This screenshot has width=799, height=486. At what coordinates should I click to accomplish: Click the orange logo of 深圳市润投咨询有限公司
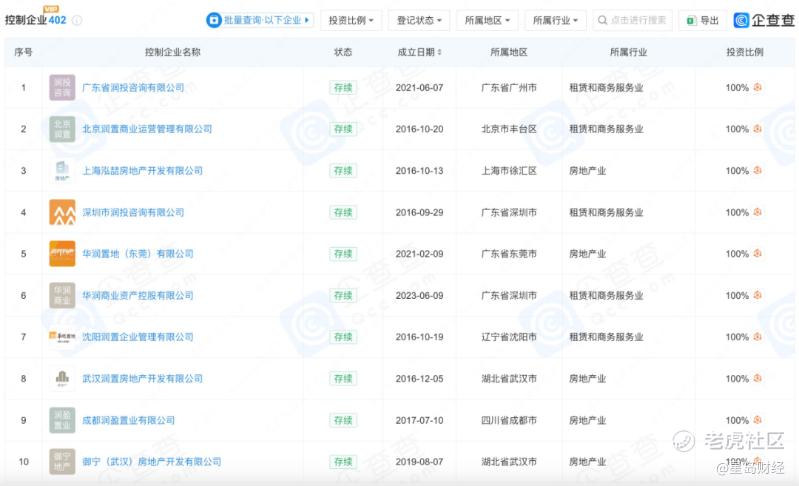click(62, 212)
